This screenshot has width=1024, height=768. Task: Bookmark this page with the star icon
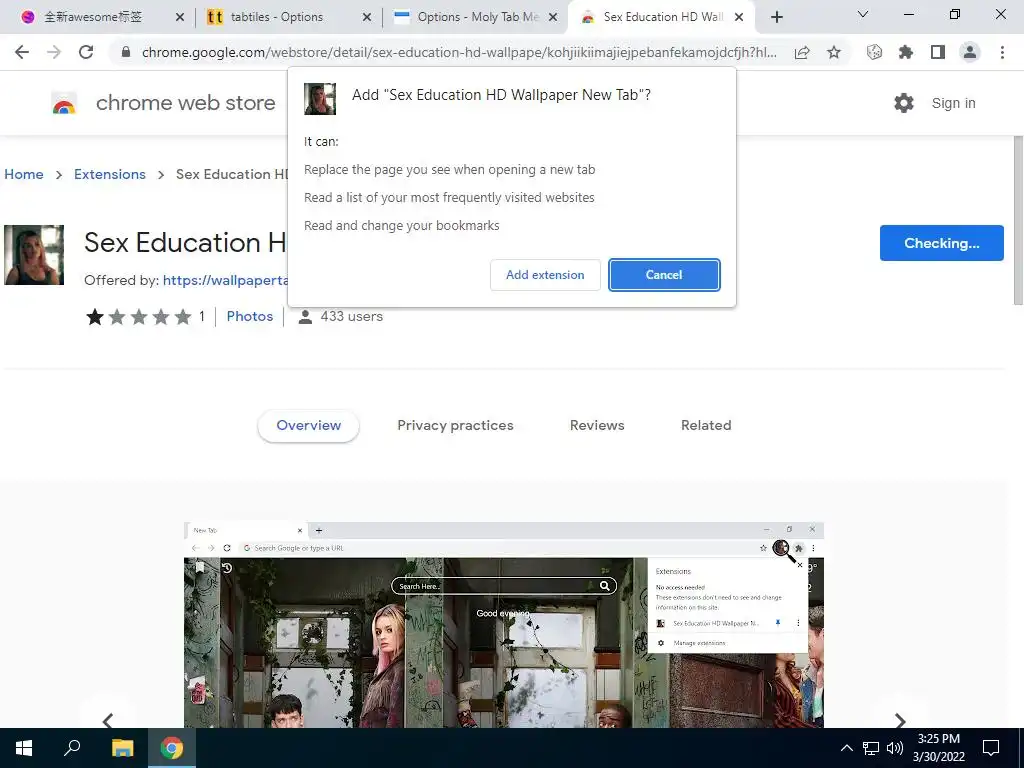[834, 52]
